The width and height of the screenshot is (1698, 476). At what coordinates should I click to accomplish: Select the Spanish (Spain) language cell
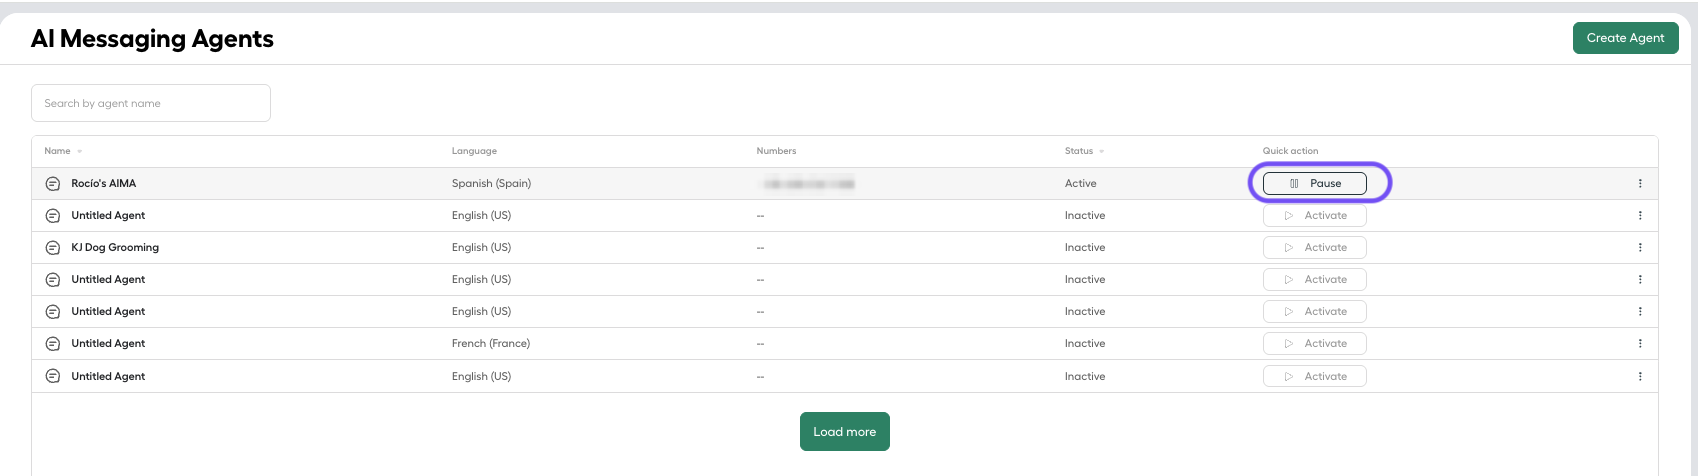pos(491,183)
